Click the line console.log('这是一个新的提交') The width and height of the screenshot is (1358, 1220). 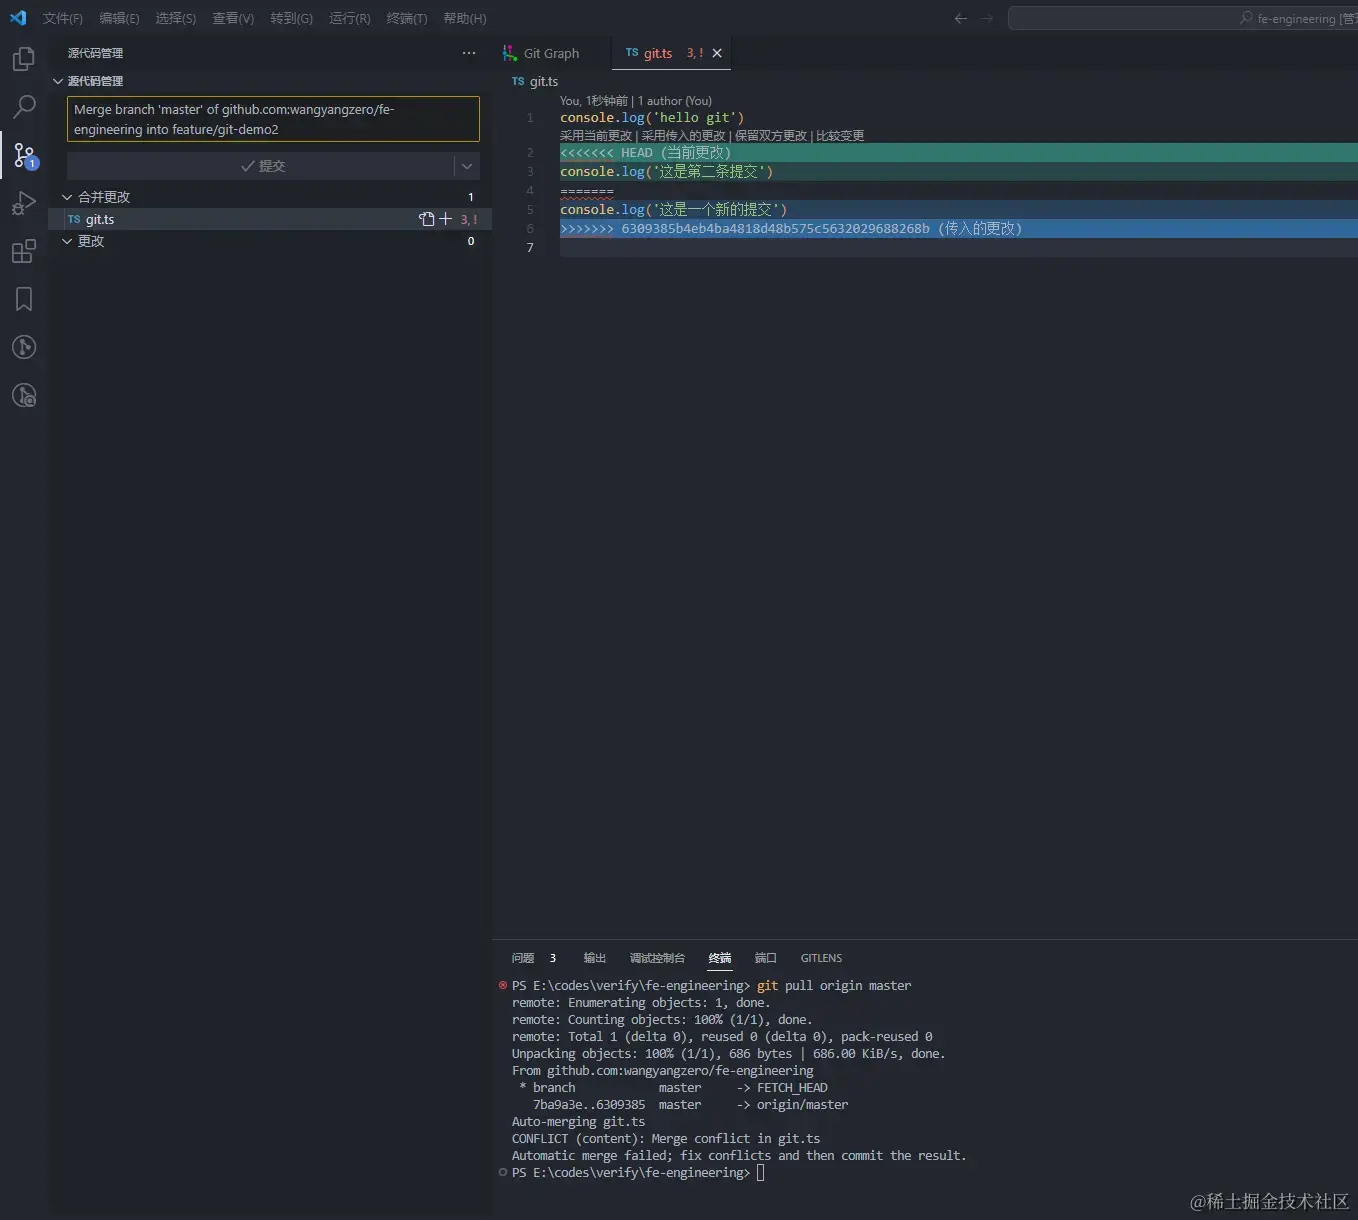(673, 210)
